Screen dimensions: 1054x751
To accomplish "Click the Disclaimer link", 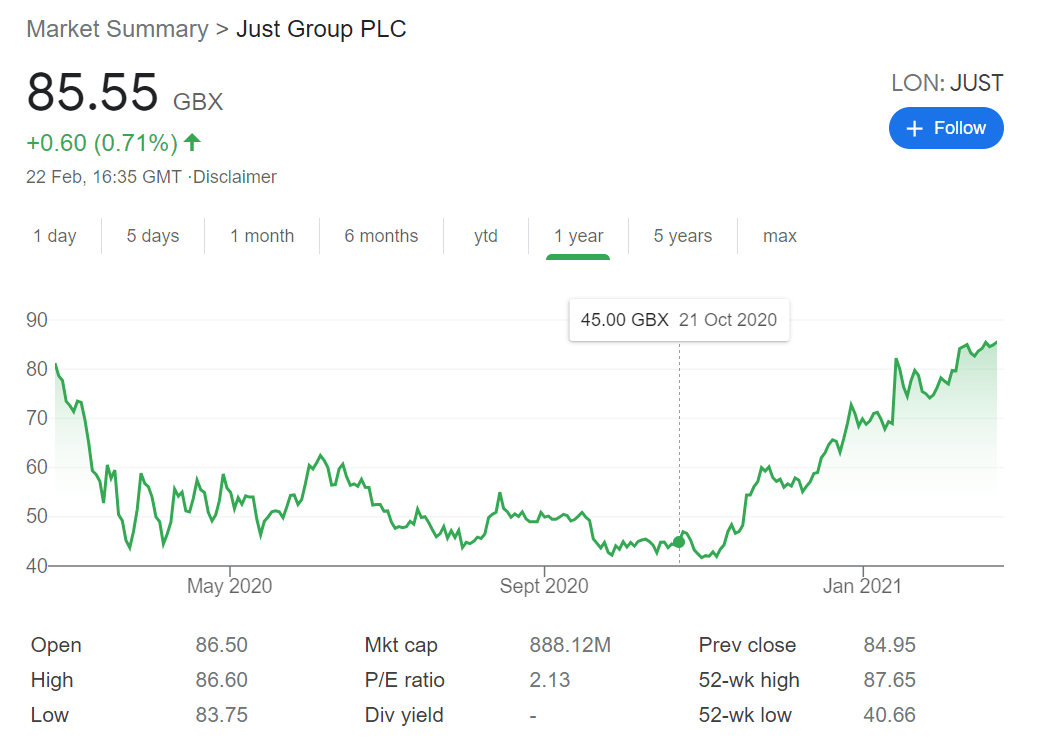I will pos(235,176).
